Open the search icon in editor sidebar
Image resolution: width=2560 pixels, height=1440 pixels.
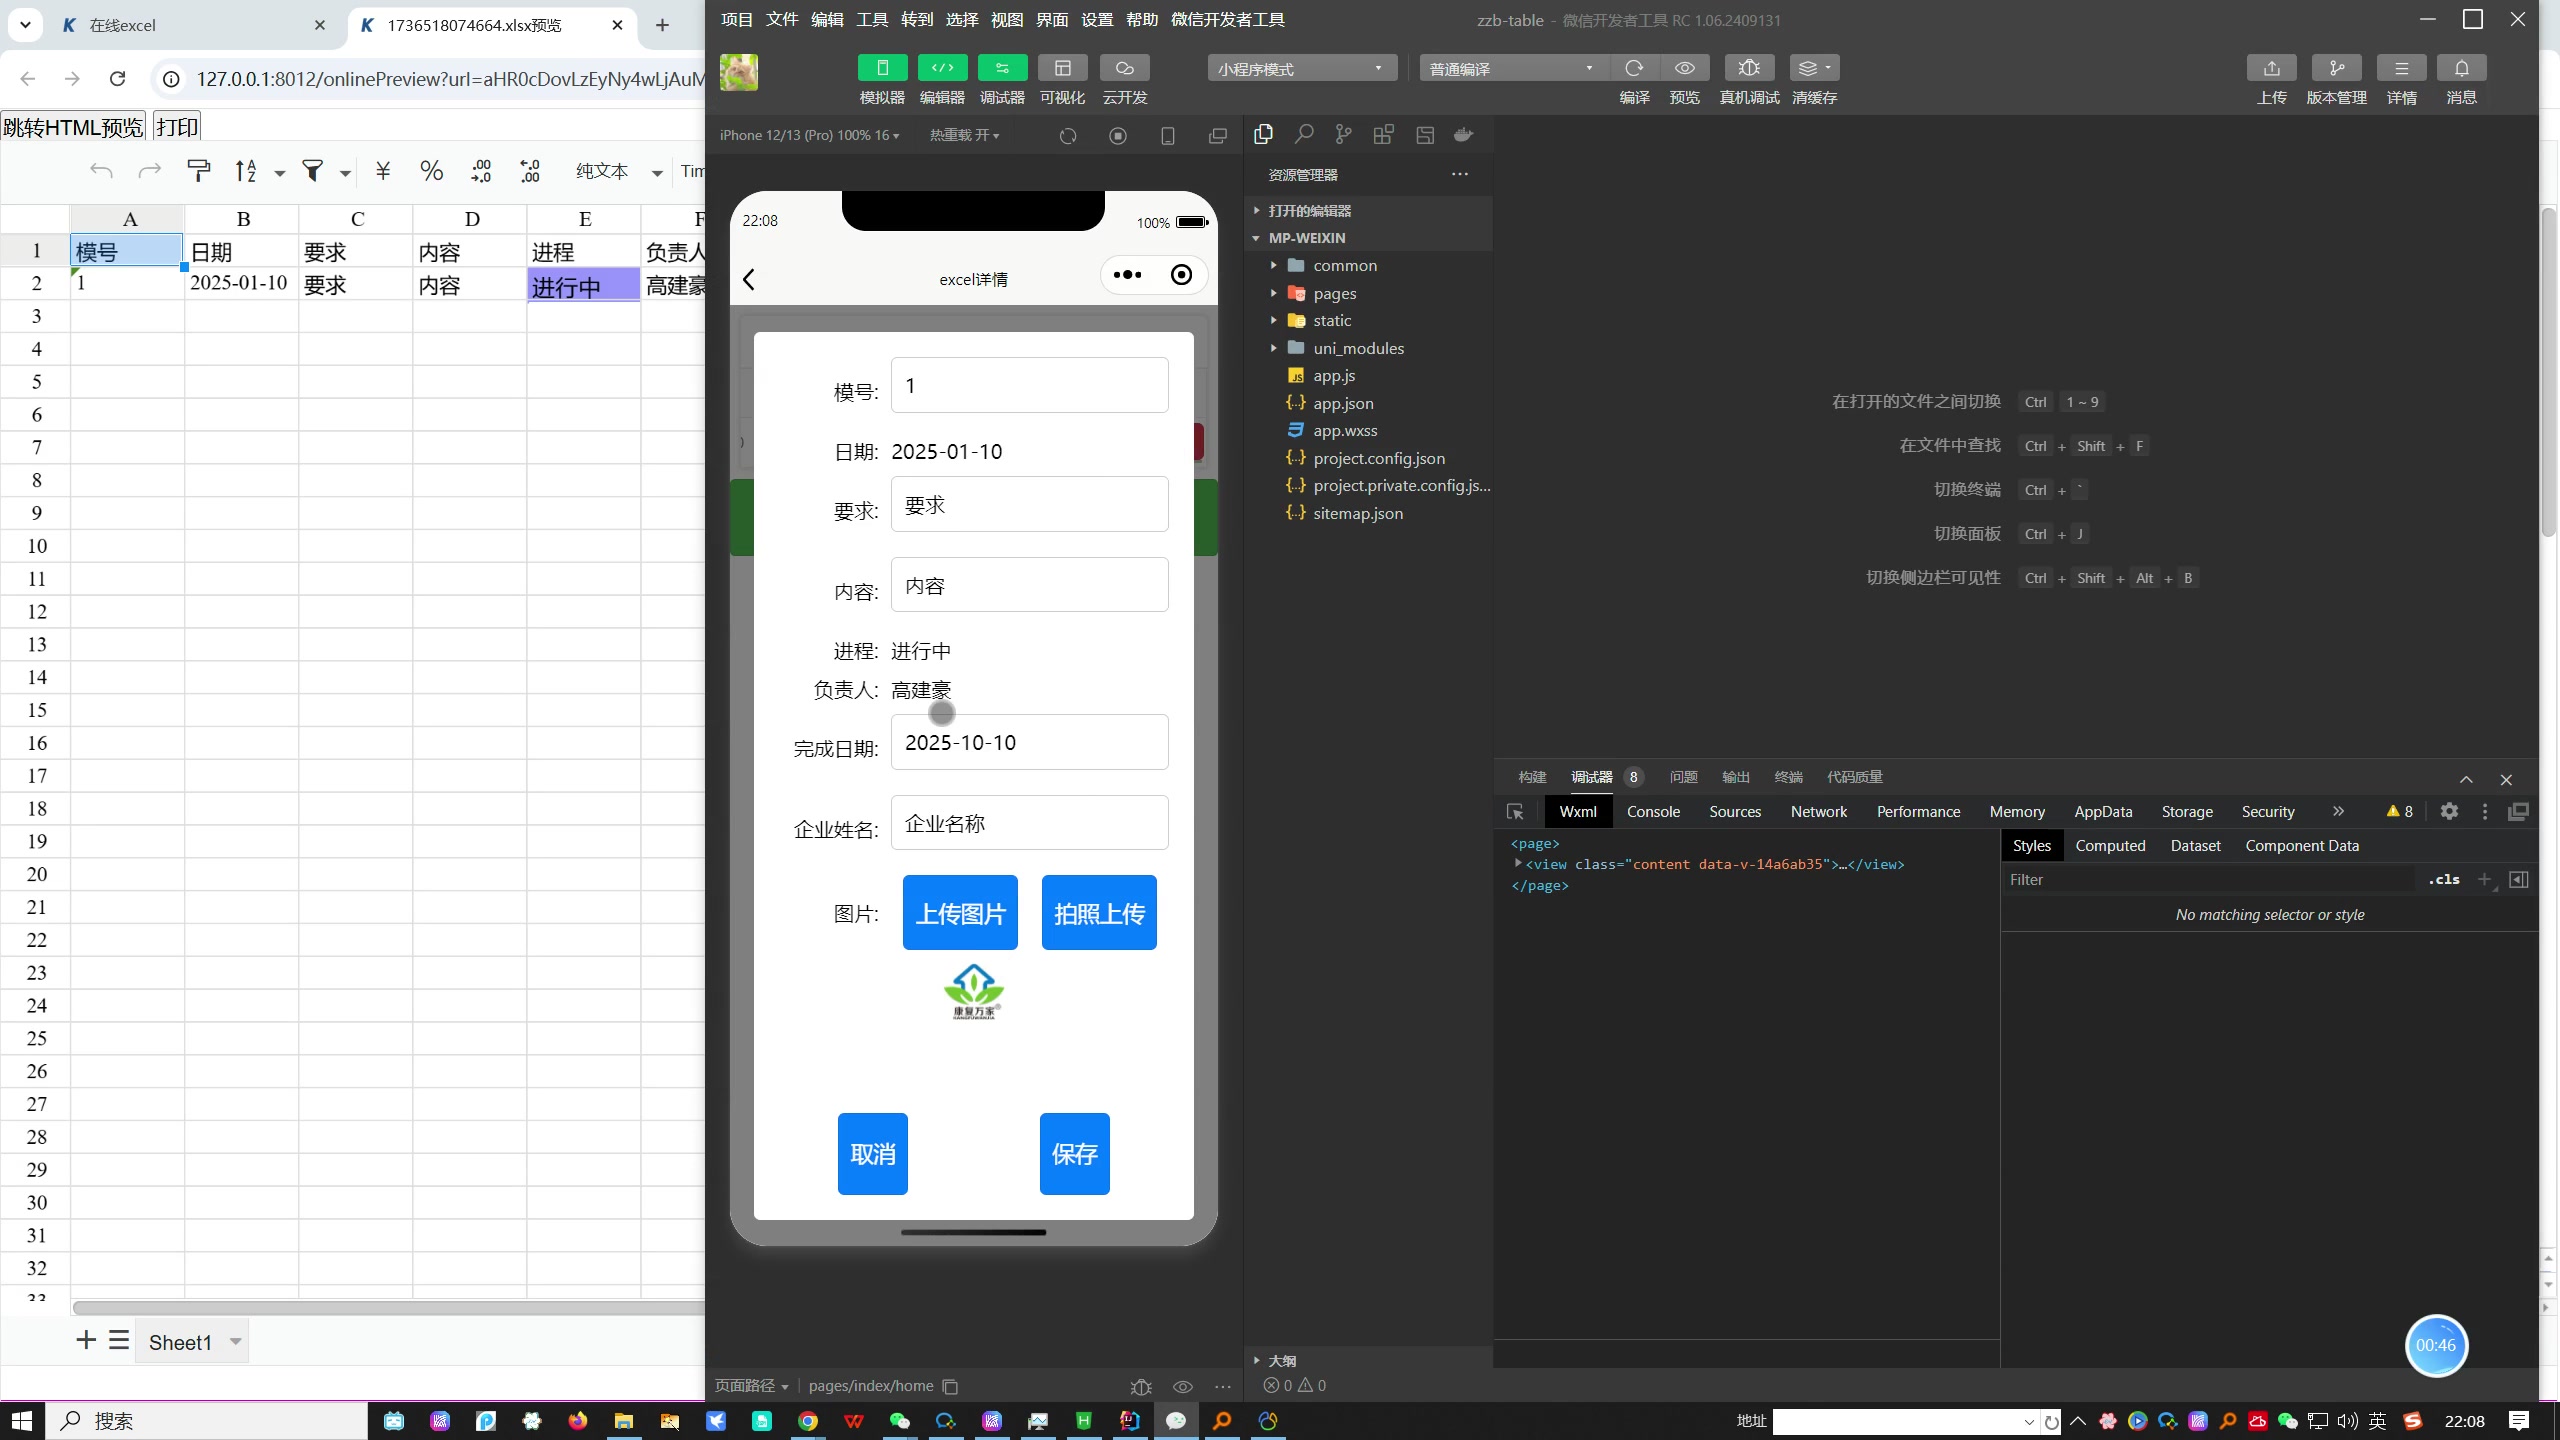1303,135
